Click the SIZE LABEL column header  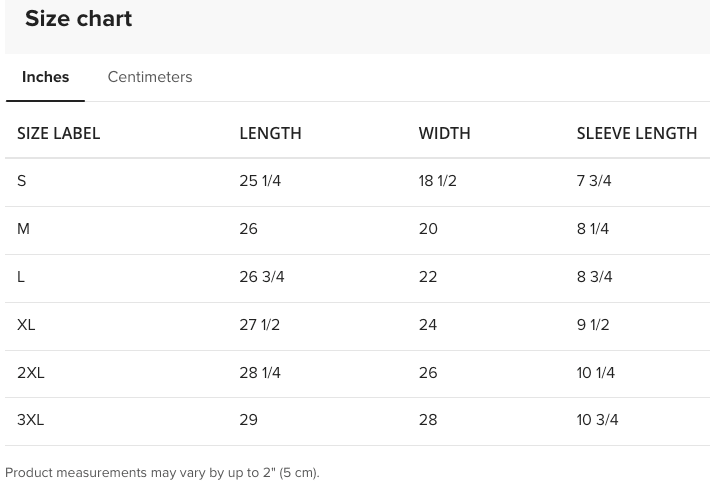point(59,133)
